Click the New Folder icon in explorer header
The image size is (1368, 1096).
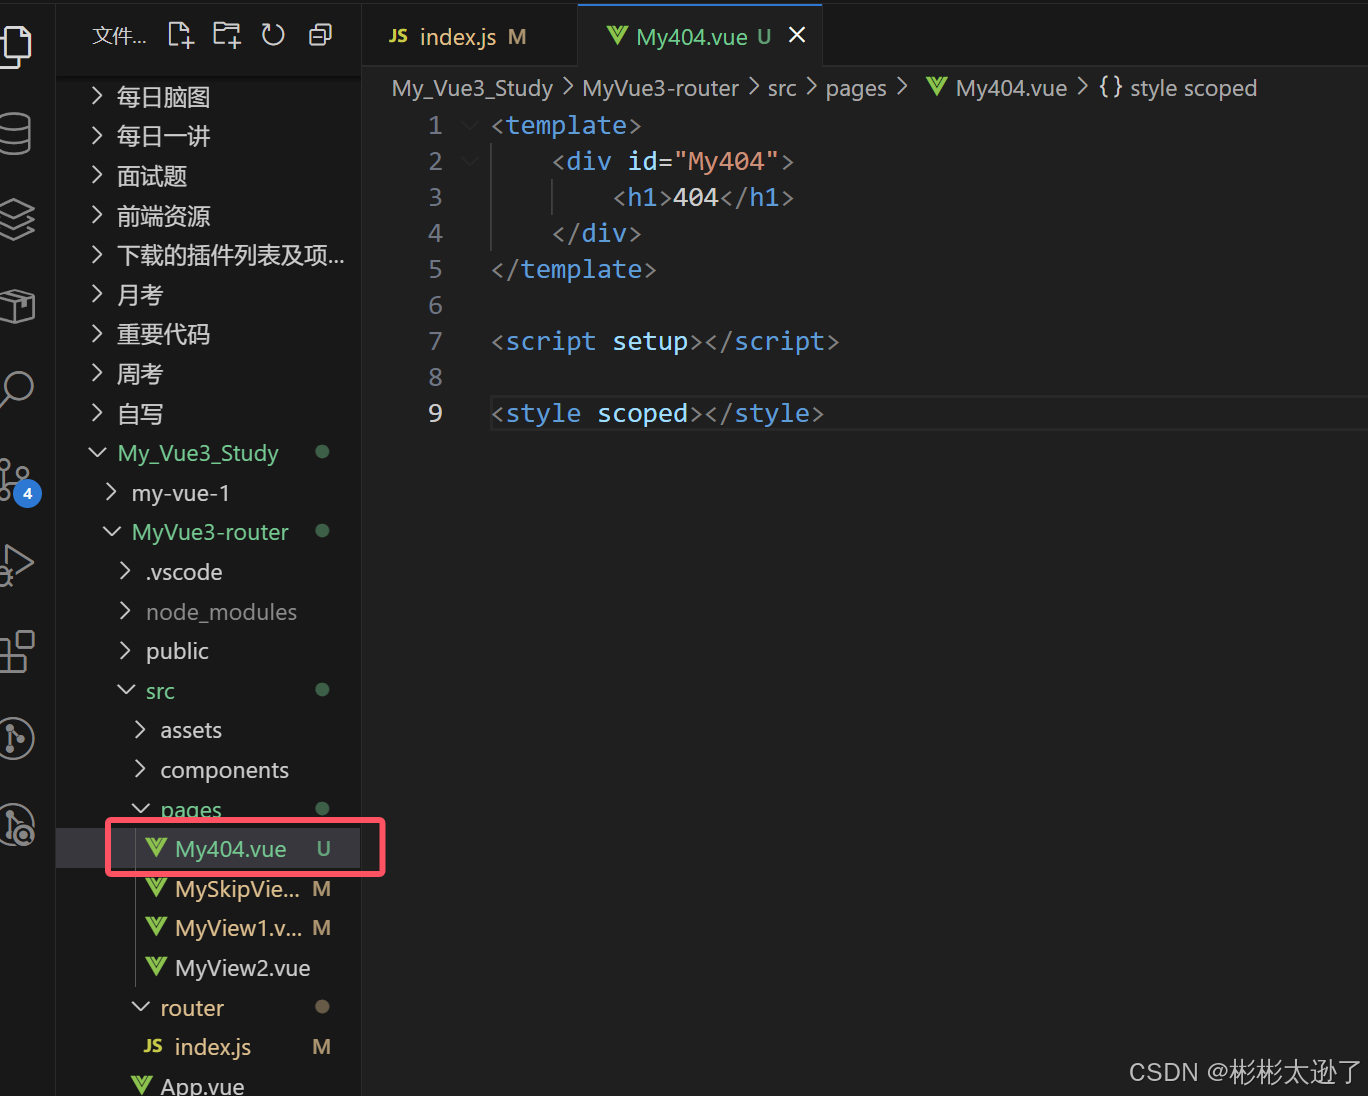[x=227, y=35]
